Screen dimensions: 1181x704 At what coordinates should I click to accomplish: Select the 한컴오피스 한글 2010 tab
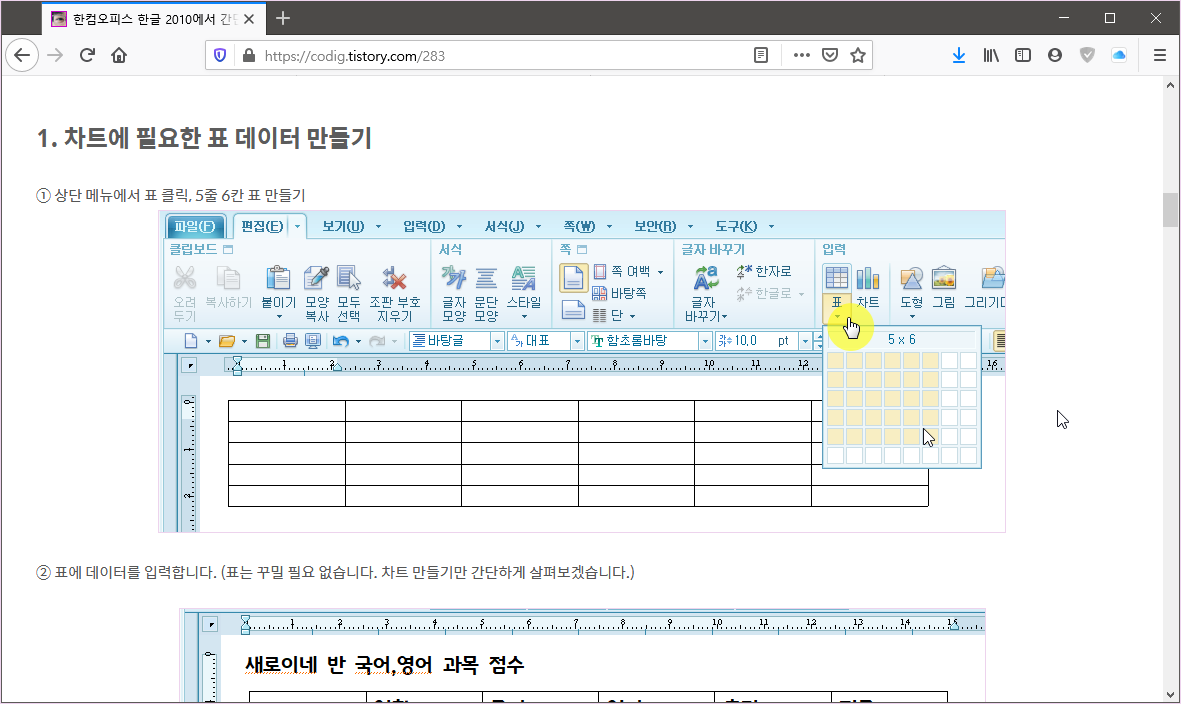pyautogui.click(x=153, y=19)
